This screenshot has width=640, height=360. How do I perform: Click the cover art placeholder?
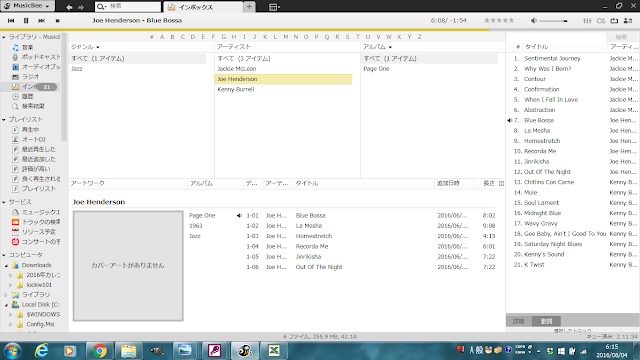(128, 266)
